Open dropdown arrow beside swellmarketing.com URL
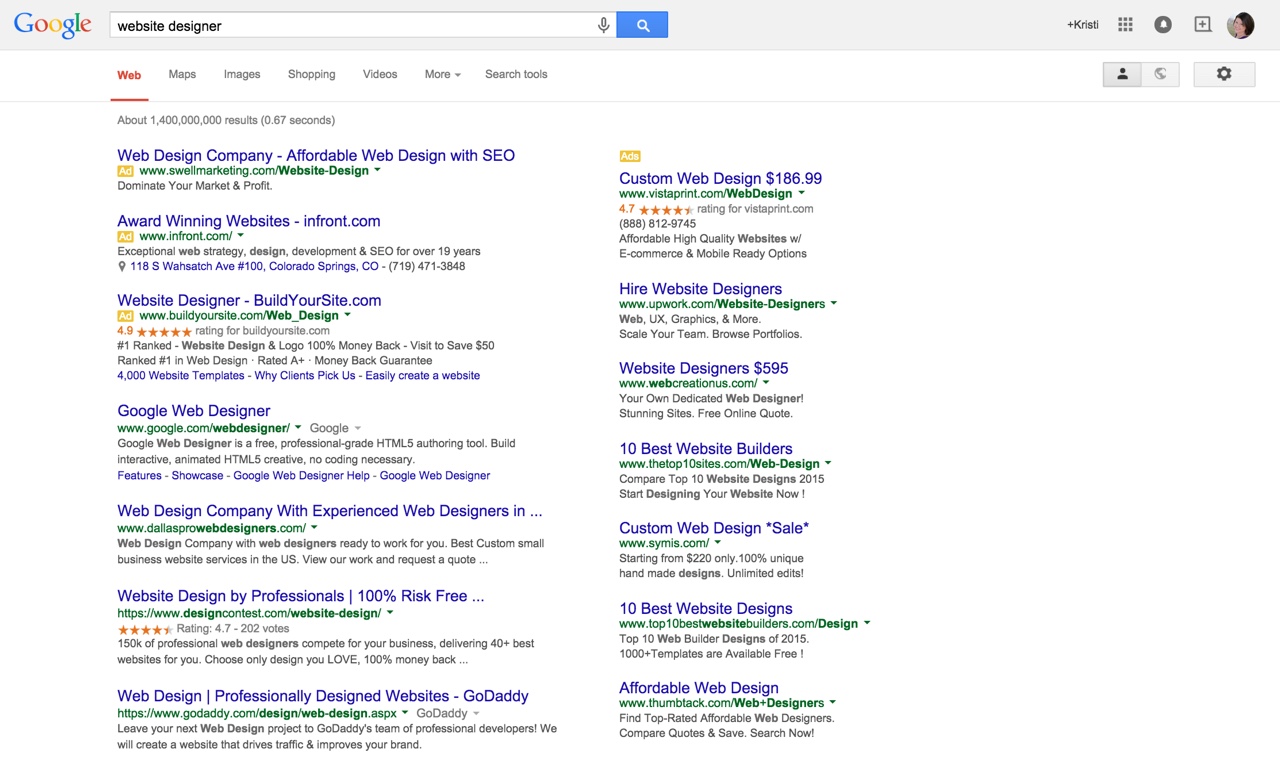Viewport: 1280px width, 760px height. (x=377, y=171)
